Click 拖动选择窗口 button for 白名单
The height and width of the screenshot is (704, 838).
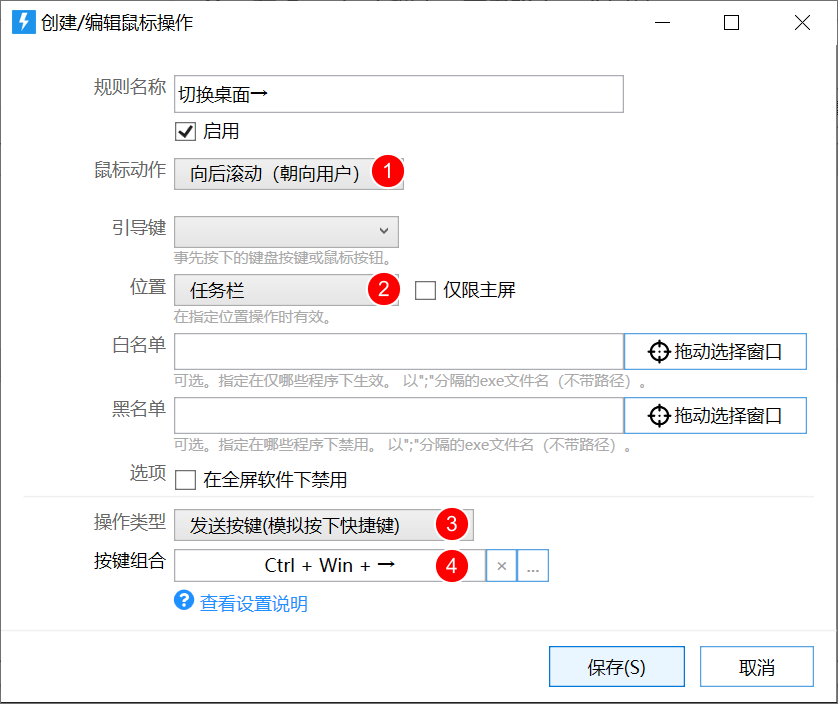click(x=715, y=352)
